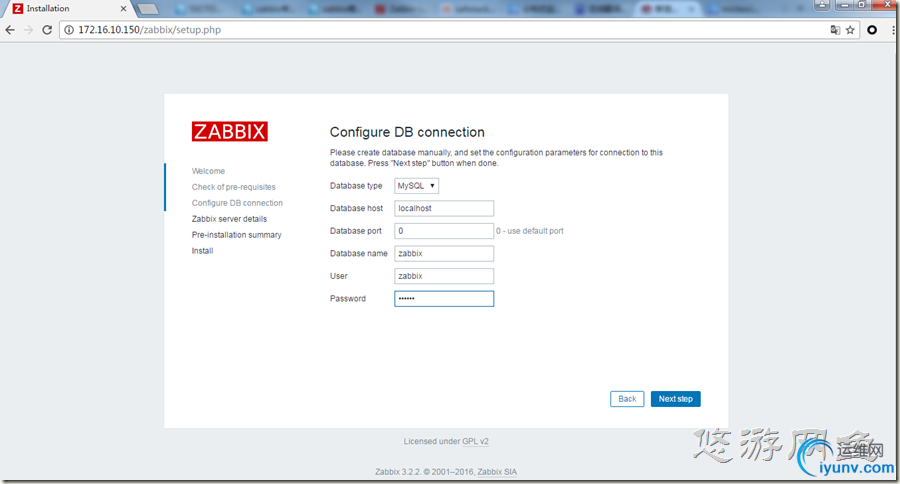Select the Installation browser tab
Image resolution: width=900 pixels, height=484 pixels.
(x=66, y=9)
